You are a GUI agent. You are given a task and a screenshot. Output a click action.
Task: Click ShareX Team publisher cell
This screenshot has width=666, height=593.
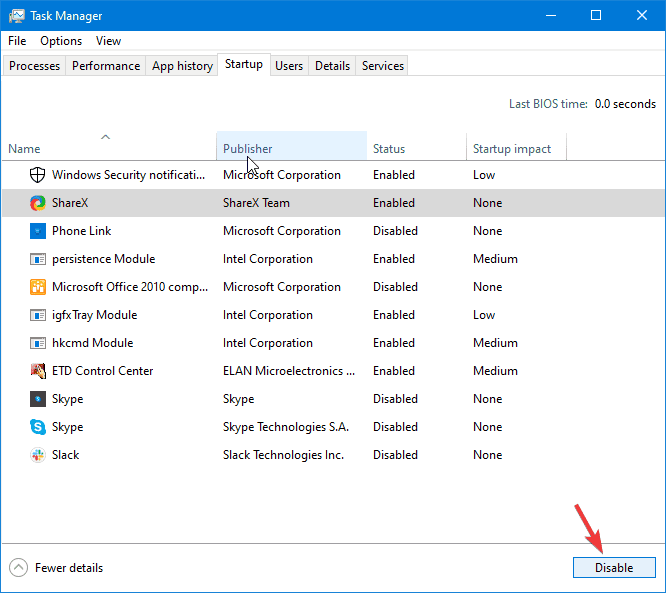tap(256, 203)
